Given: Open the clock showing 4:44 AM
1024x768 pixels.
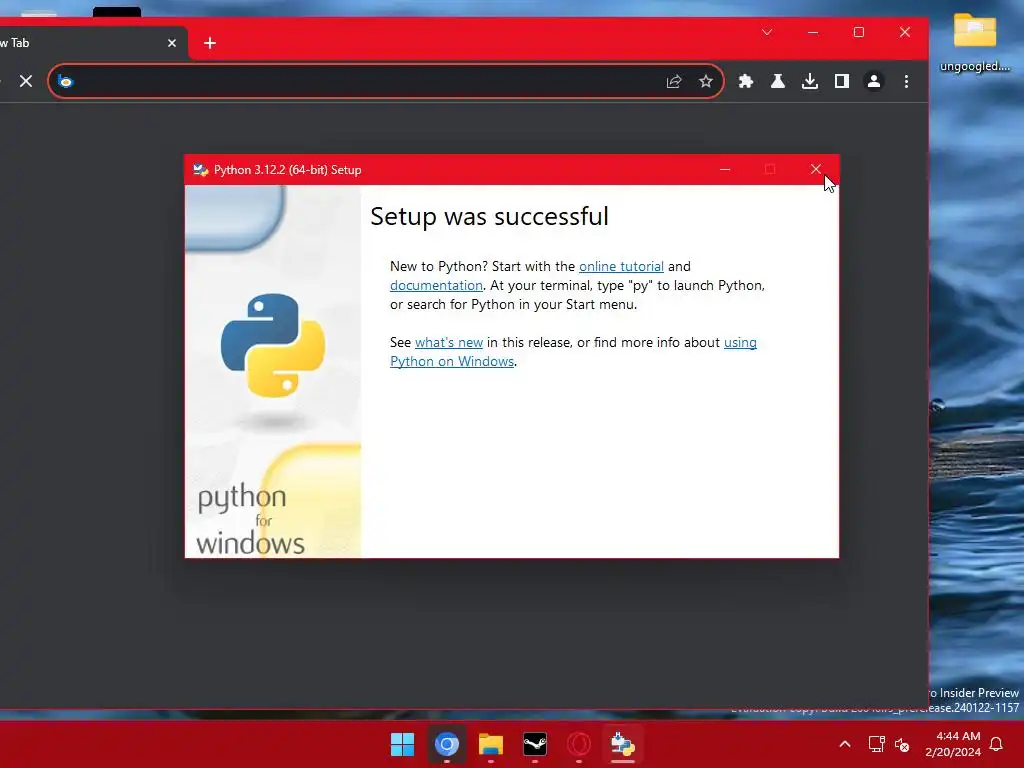Looking at the screenshot, I should coord(953,744).
